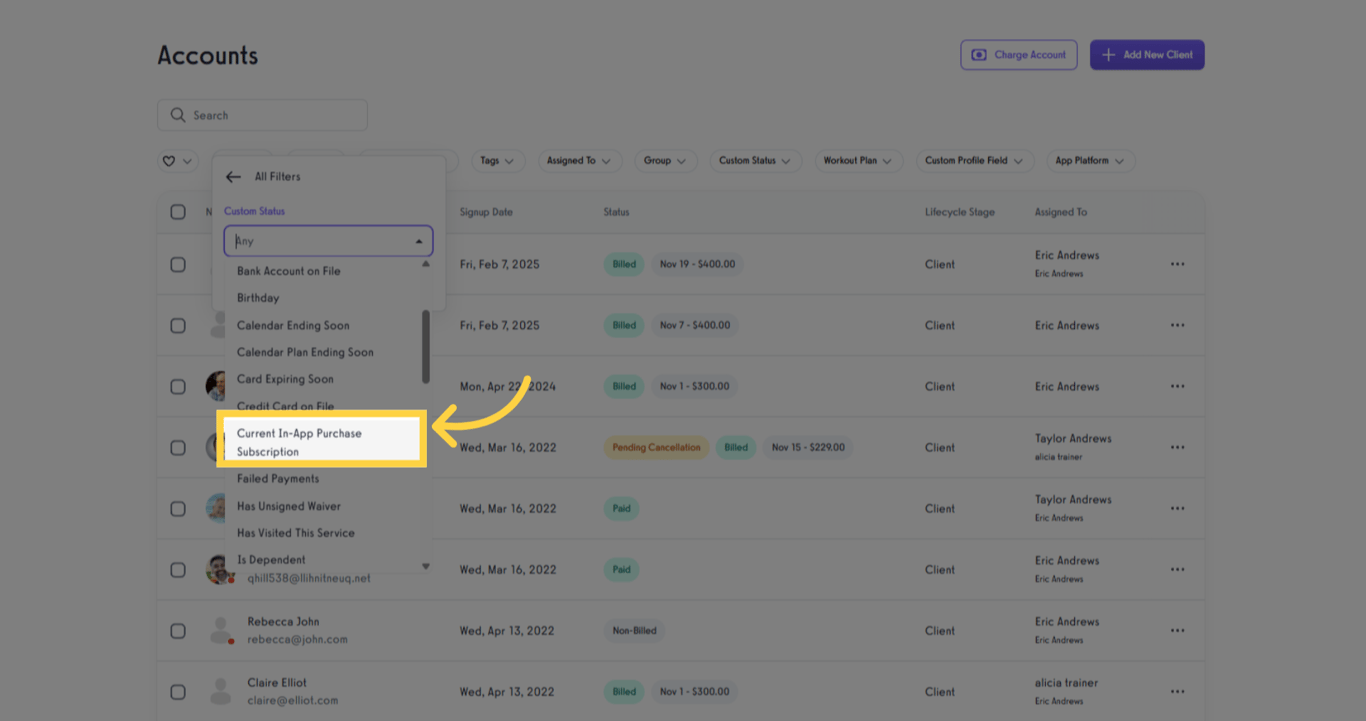Open the ellipsis menu for Claire Elliot
The width and height of the screenshot is (1366, 721).
click(x=1177, y=691)
